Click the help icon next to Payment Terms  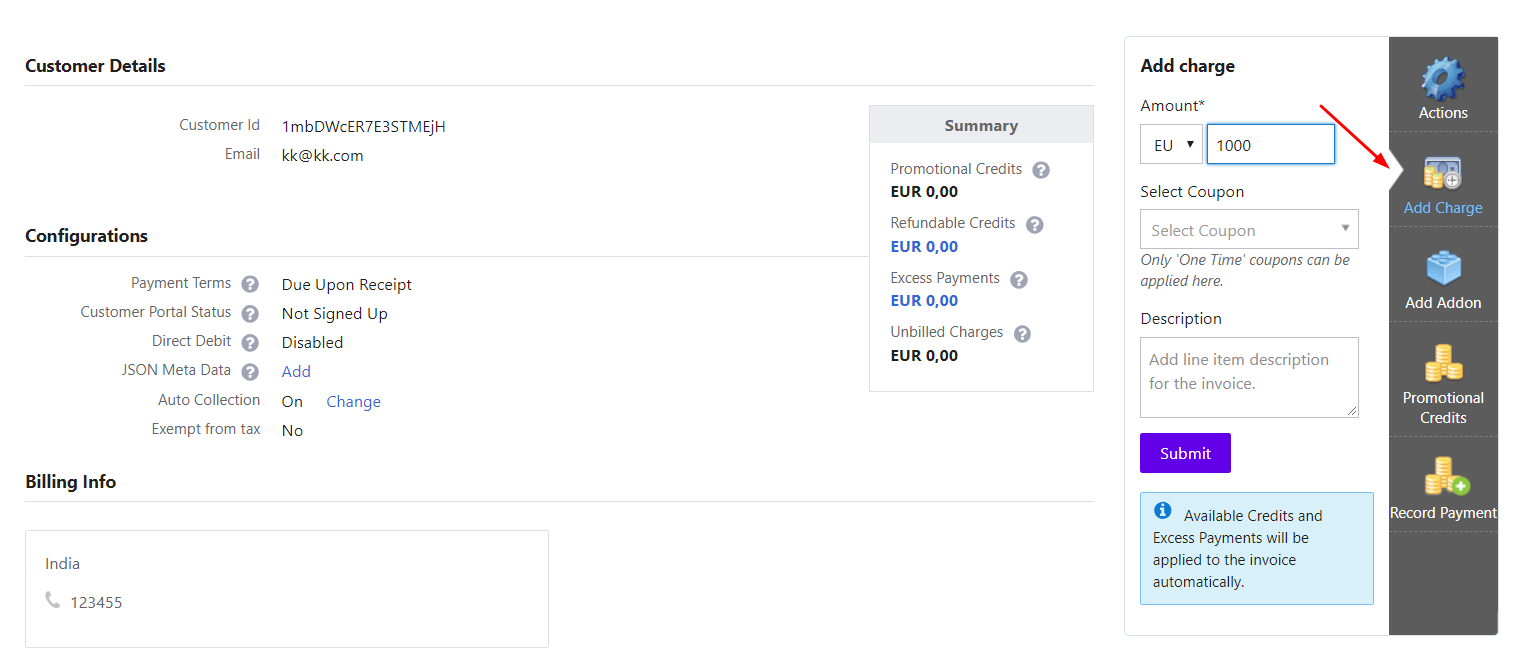point(249,283)
